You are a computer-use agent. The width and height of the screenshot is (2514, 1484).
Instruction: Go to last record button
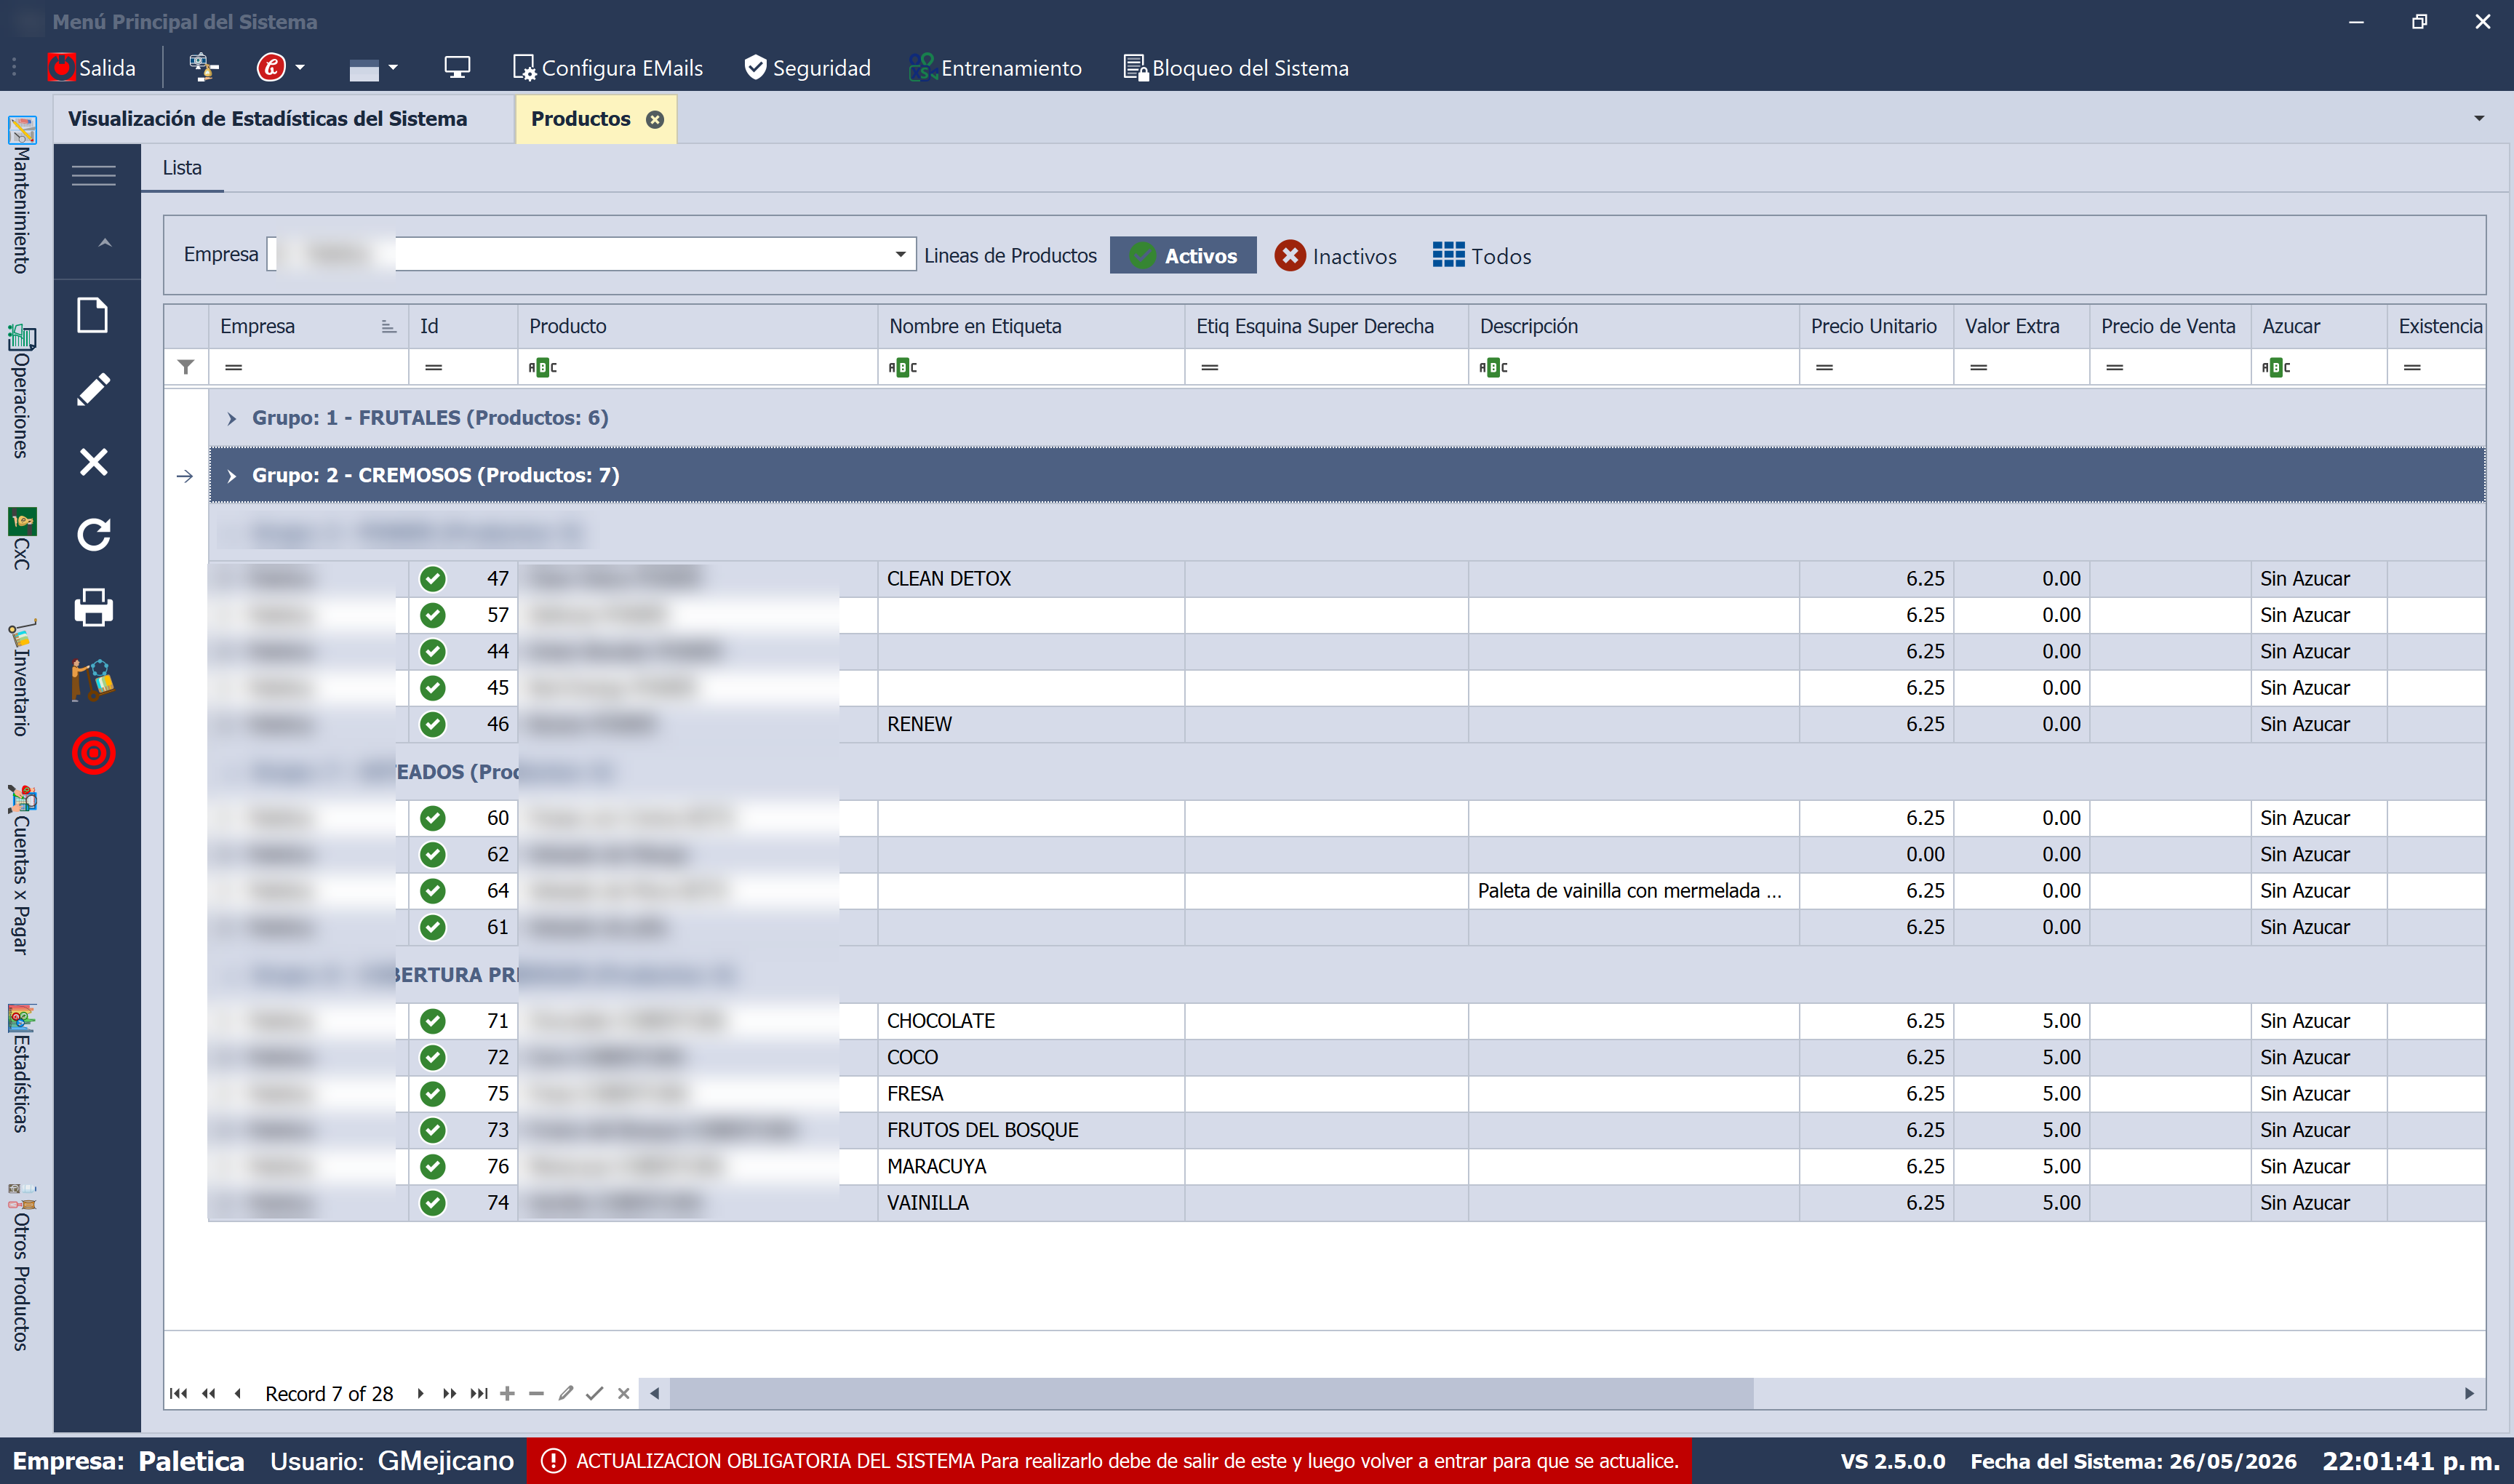479,1393
